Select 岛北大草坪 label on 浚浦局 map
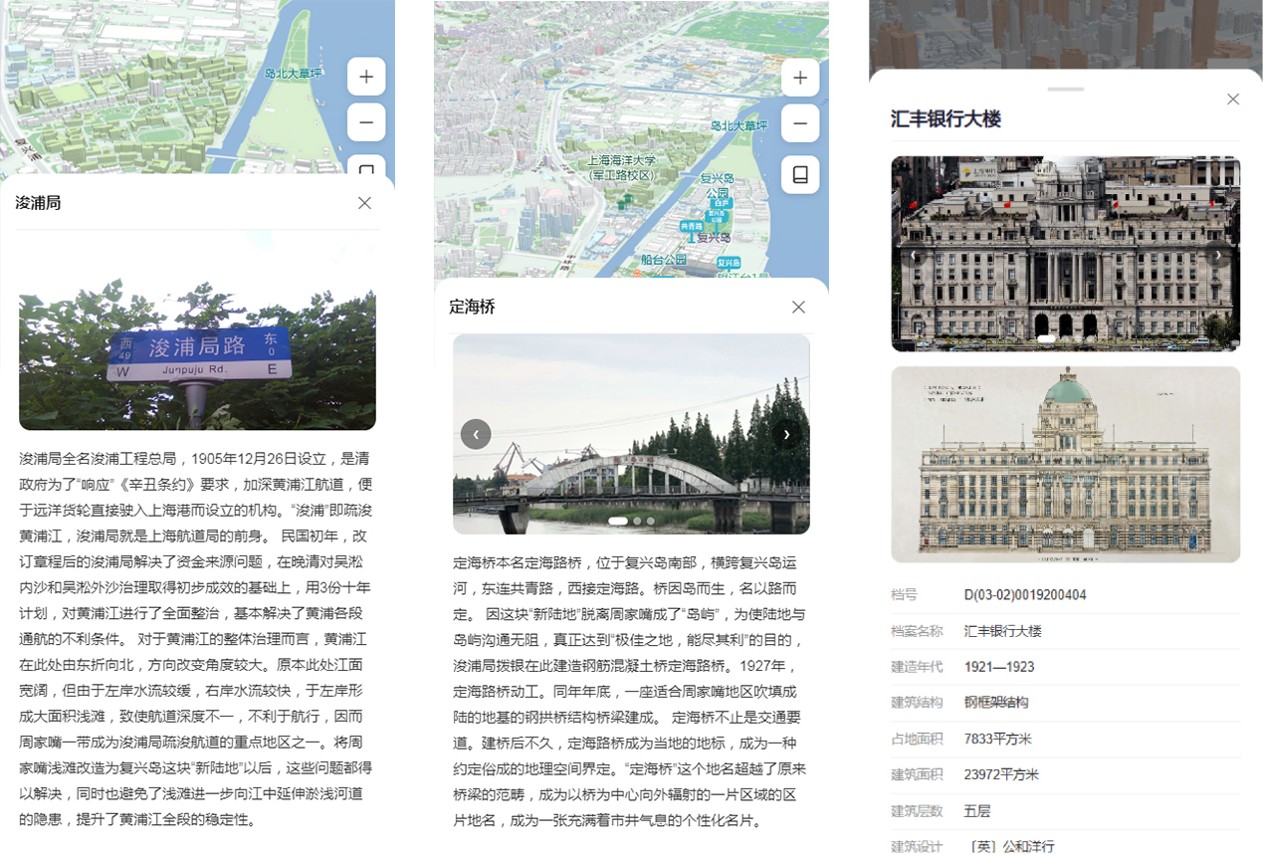The width and height of the screenshot is (1263, 855). coord(293,73)
